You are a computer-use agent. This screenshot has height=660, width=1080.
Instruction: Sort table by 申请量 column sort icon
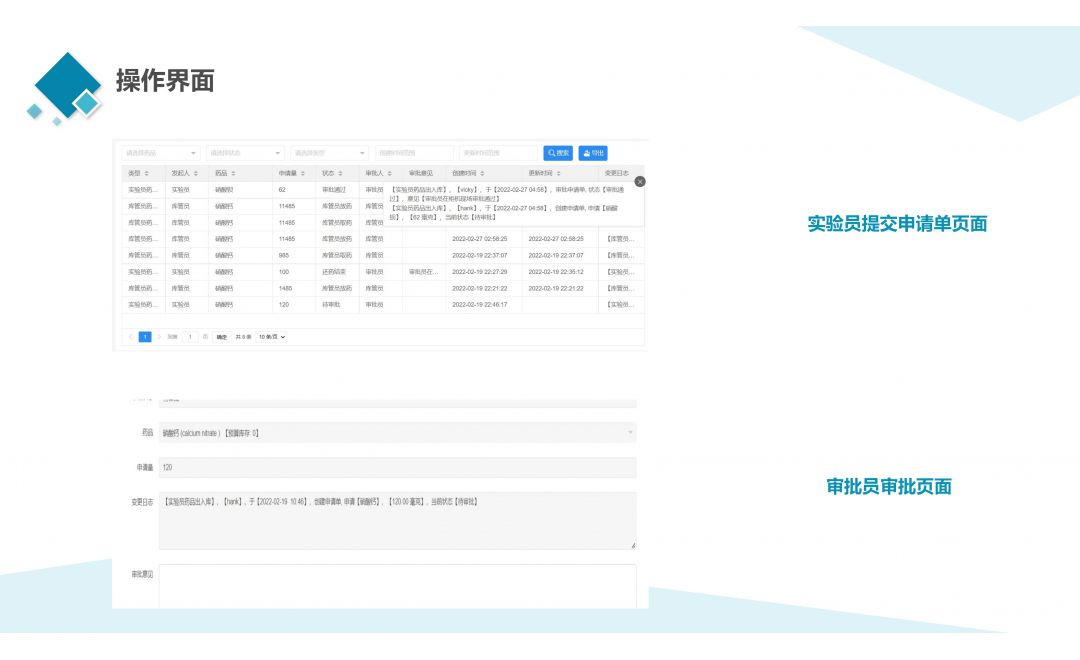click(x=303, y=174)
